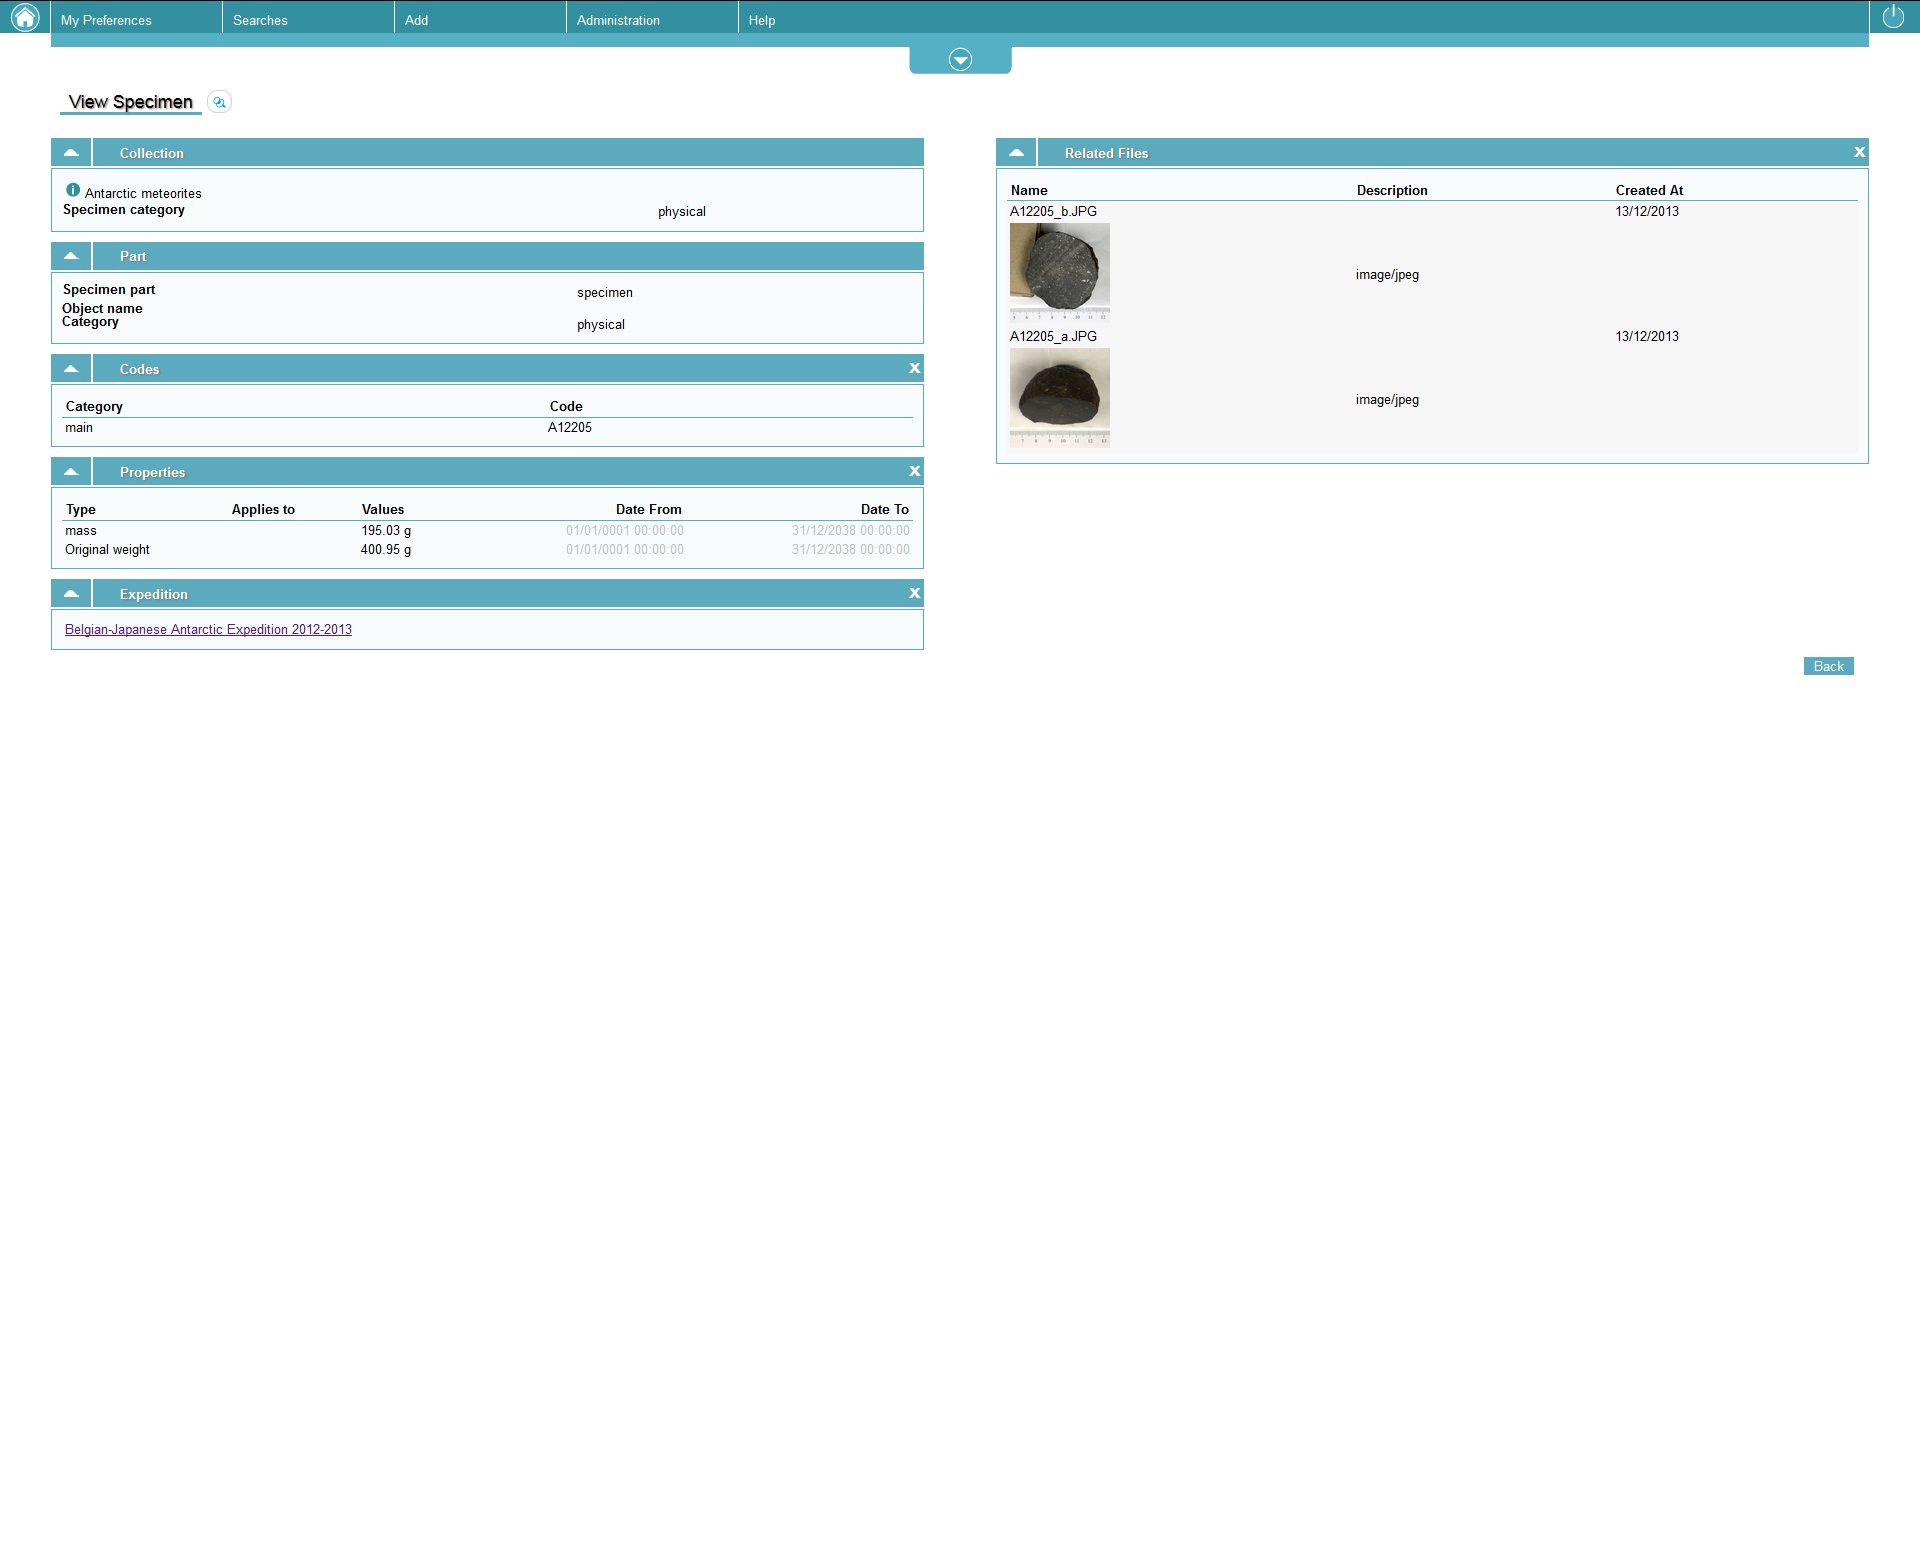
Task: Collapse the Properties section arrow
Action: click(x=71, y=472)
